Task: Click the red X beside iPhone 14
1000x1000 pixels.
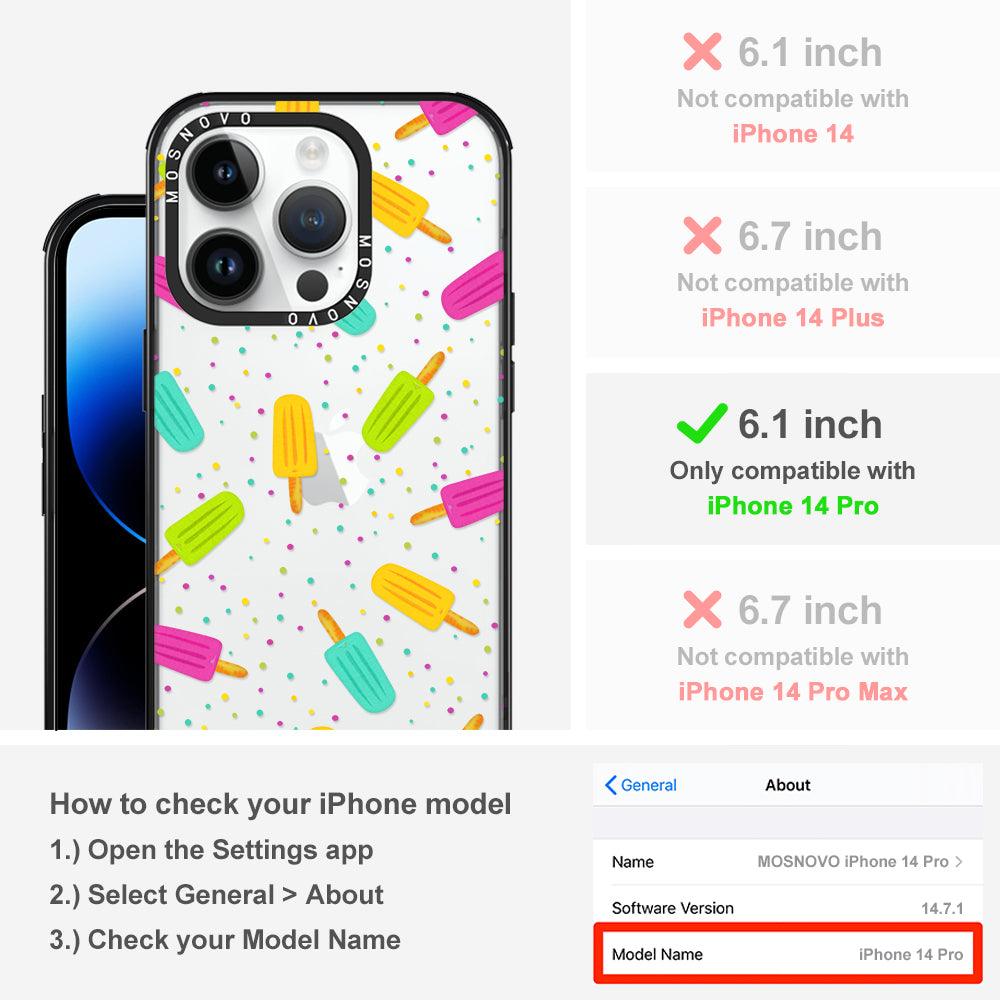Action: point(702,52)
